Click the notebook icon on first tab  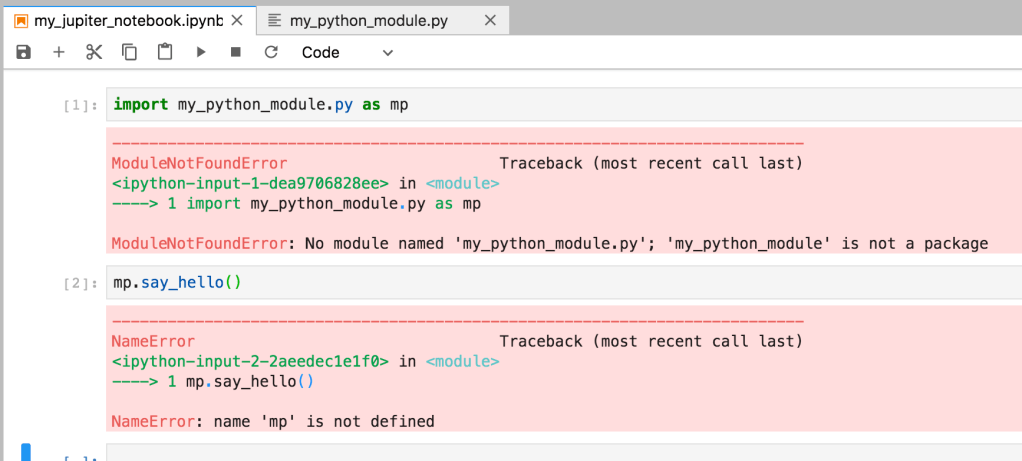pyautogui.click(x=21, y=21)
